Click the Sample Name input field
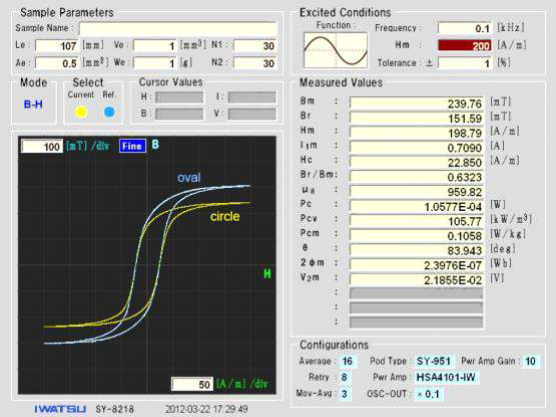The image size is (556, 417). point(178,28)
